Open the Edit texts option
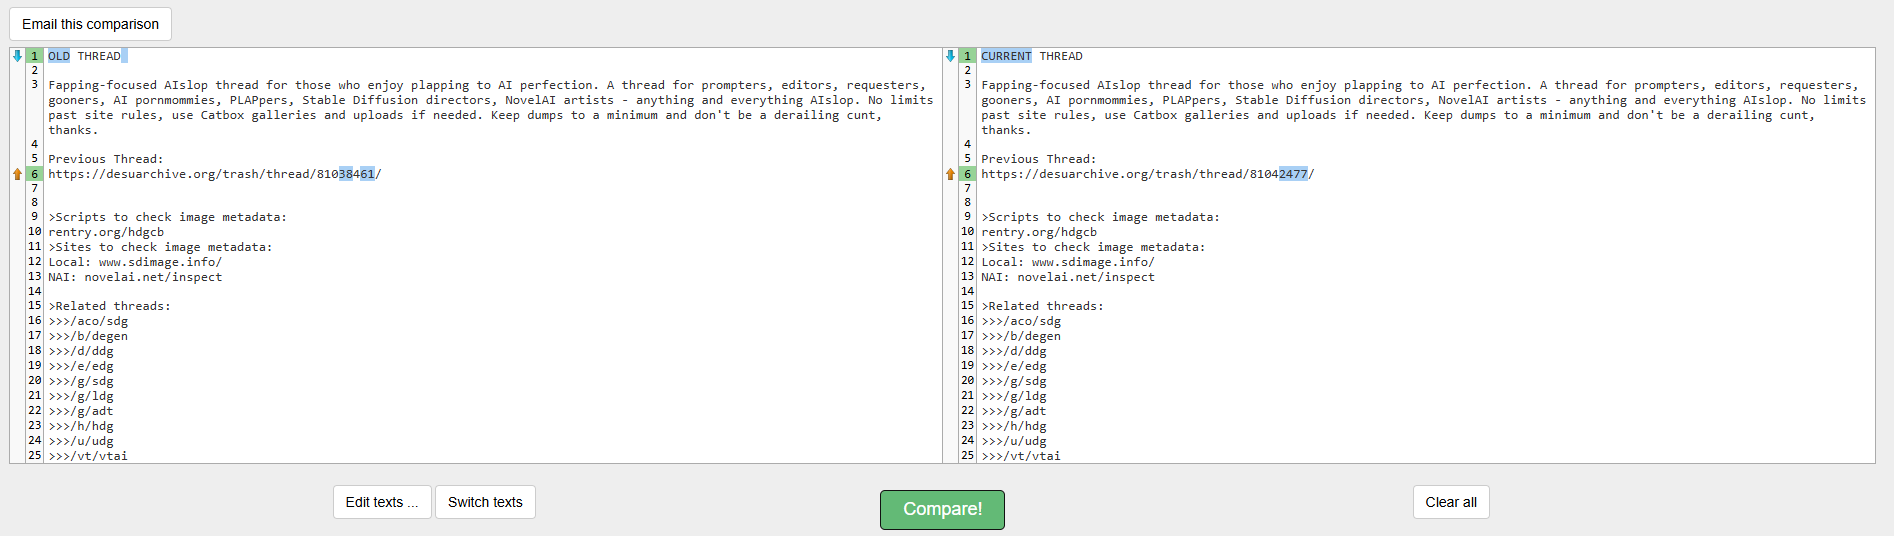The height and width of the screenshot is (536, 1894). [382, 502]
